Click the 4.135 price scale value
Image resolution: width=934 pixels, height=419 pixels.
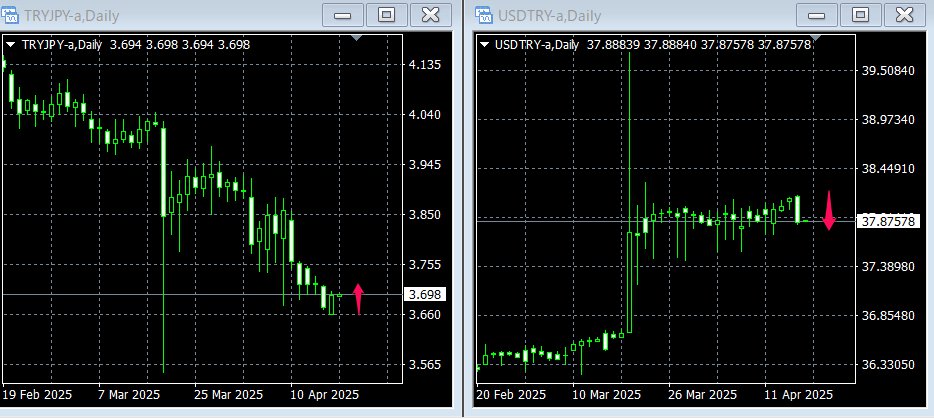(425, 64)
